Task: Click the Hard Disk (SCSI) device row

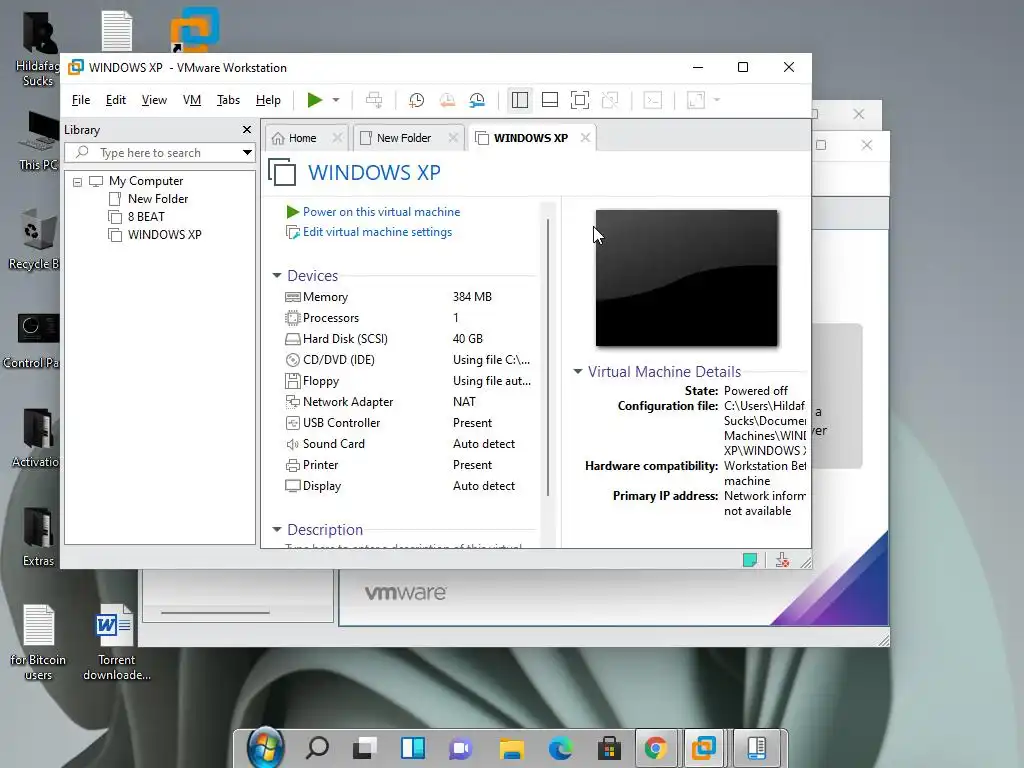Action: pyautogui.click(x=409, y=339)
